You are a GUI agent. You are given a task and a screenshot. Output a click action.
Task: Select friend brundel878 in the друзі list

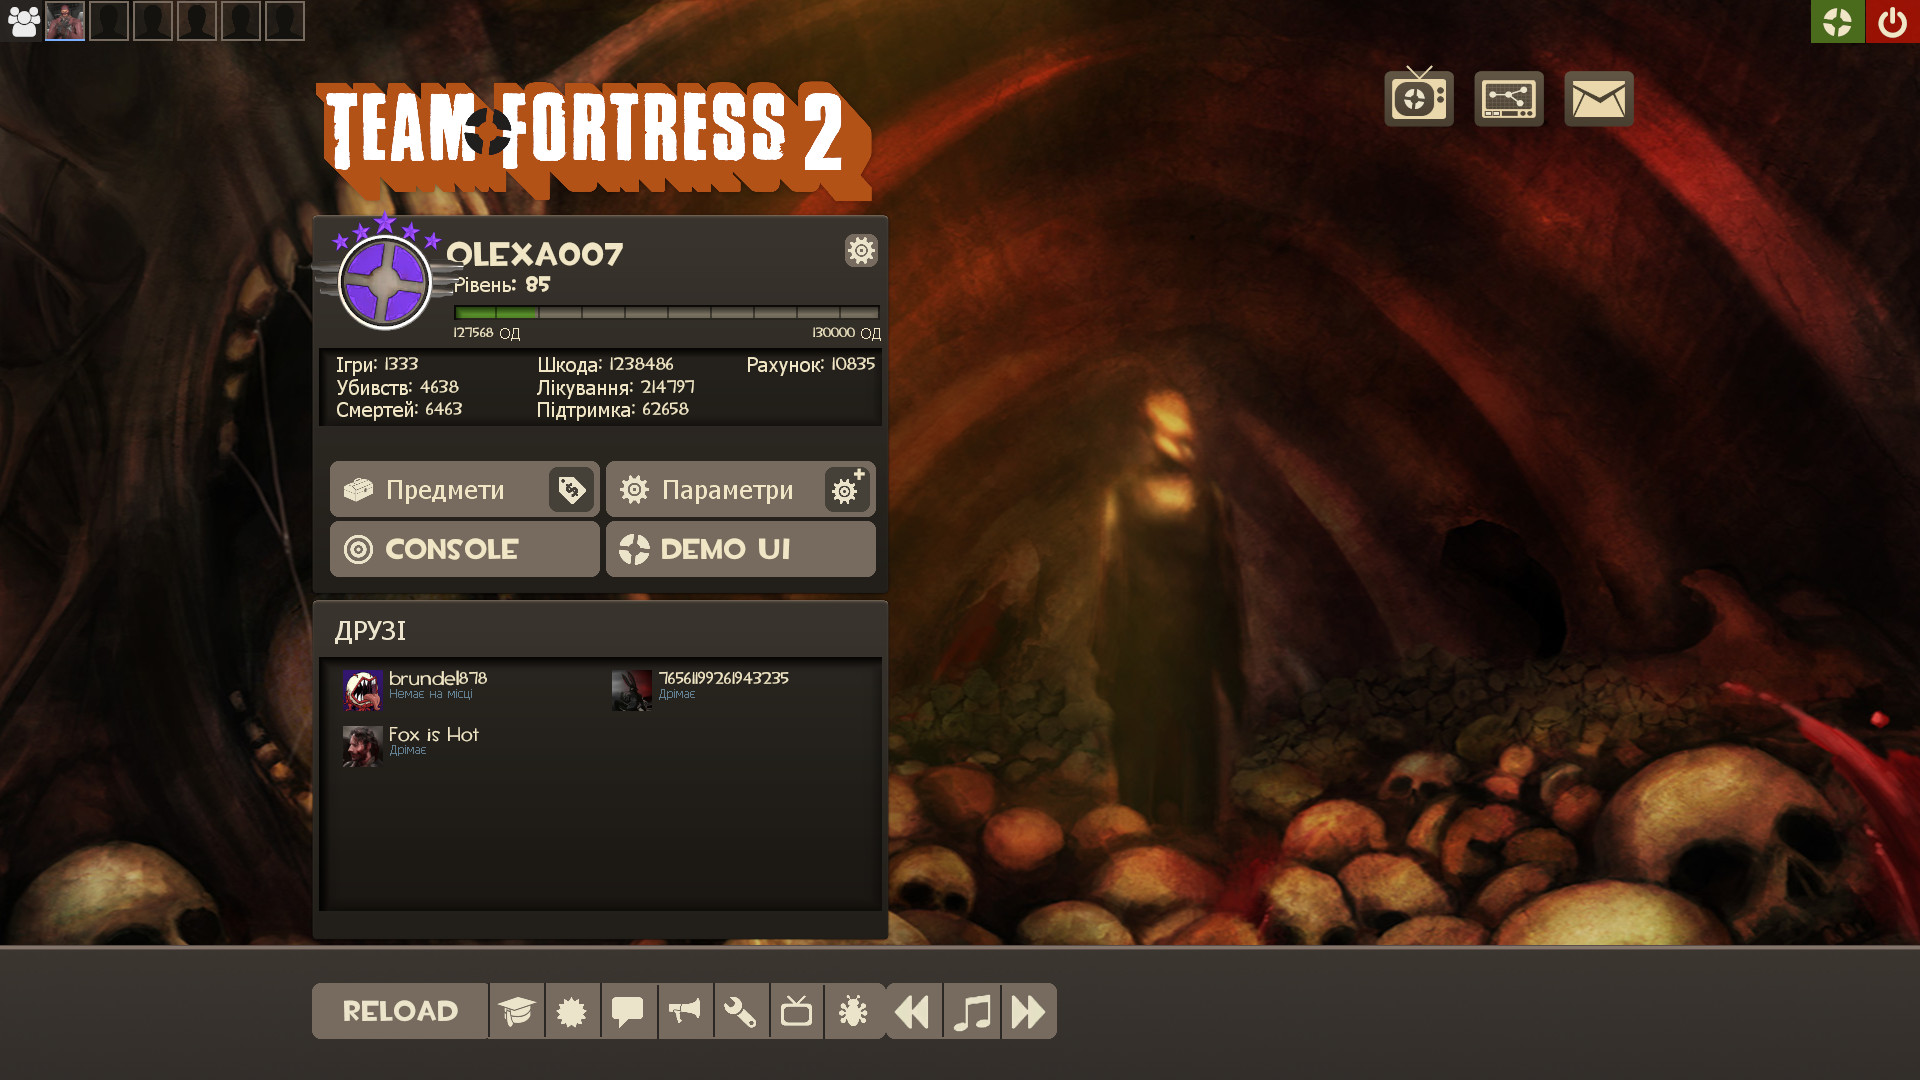point(436,684)
